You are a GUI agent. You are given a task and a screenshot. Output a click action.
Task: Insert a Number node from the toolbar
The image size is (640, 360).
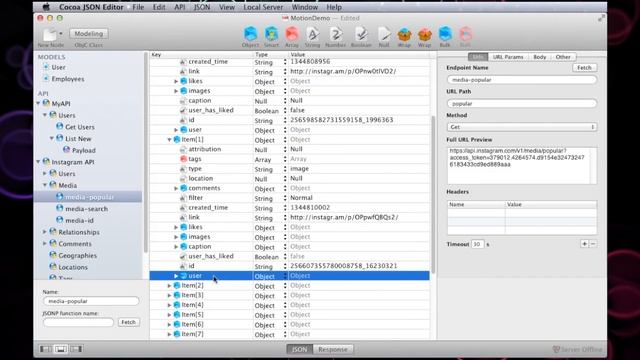pos(336,34)
